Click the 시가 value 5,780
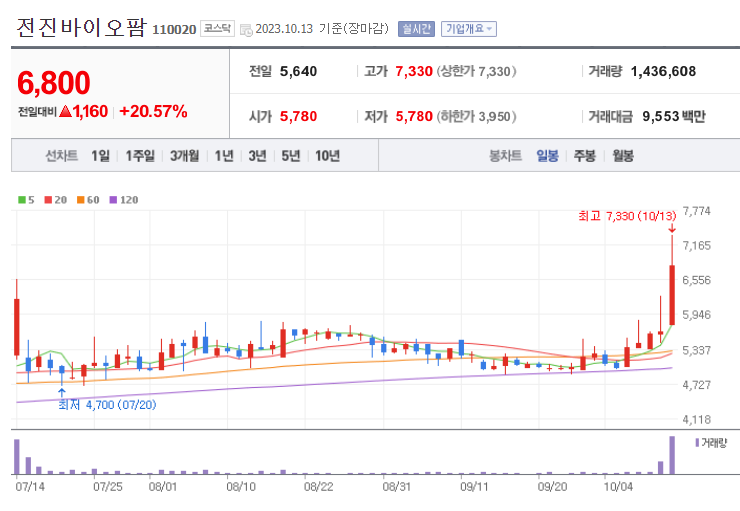Screen dimensions: 740x511 (298, 116)
